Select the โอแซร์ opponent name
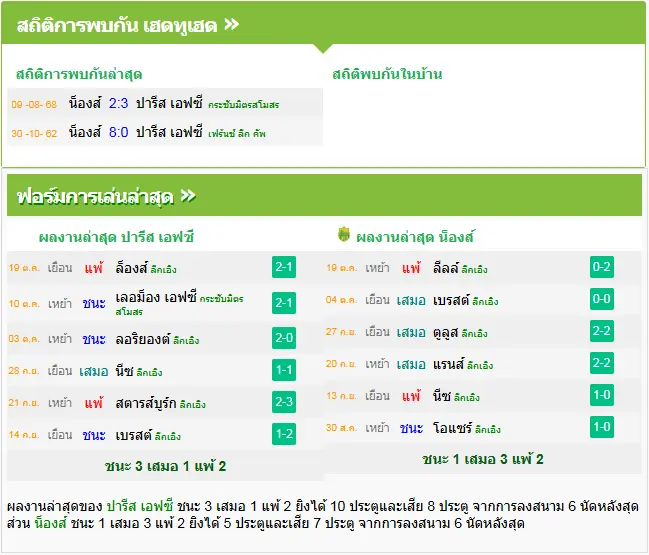The width and height of the screenshot is (649, 555). pyautogui.click(x=452, y=428)
